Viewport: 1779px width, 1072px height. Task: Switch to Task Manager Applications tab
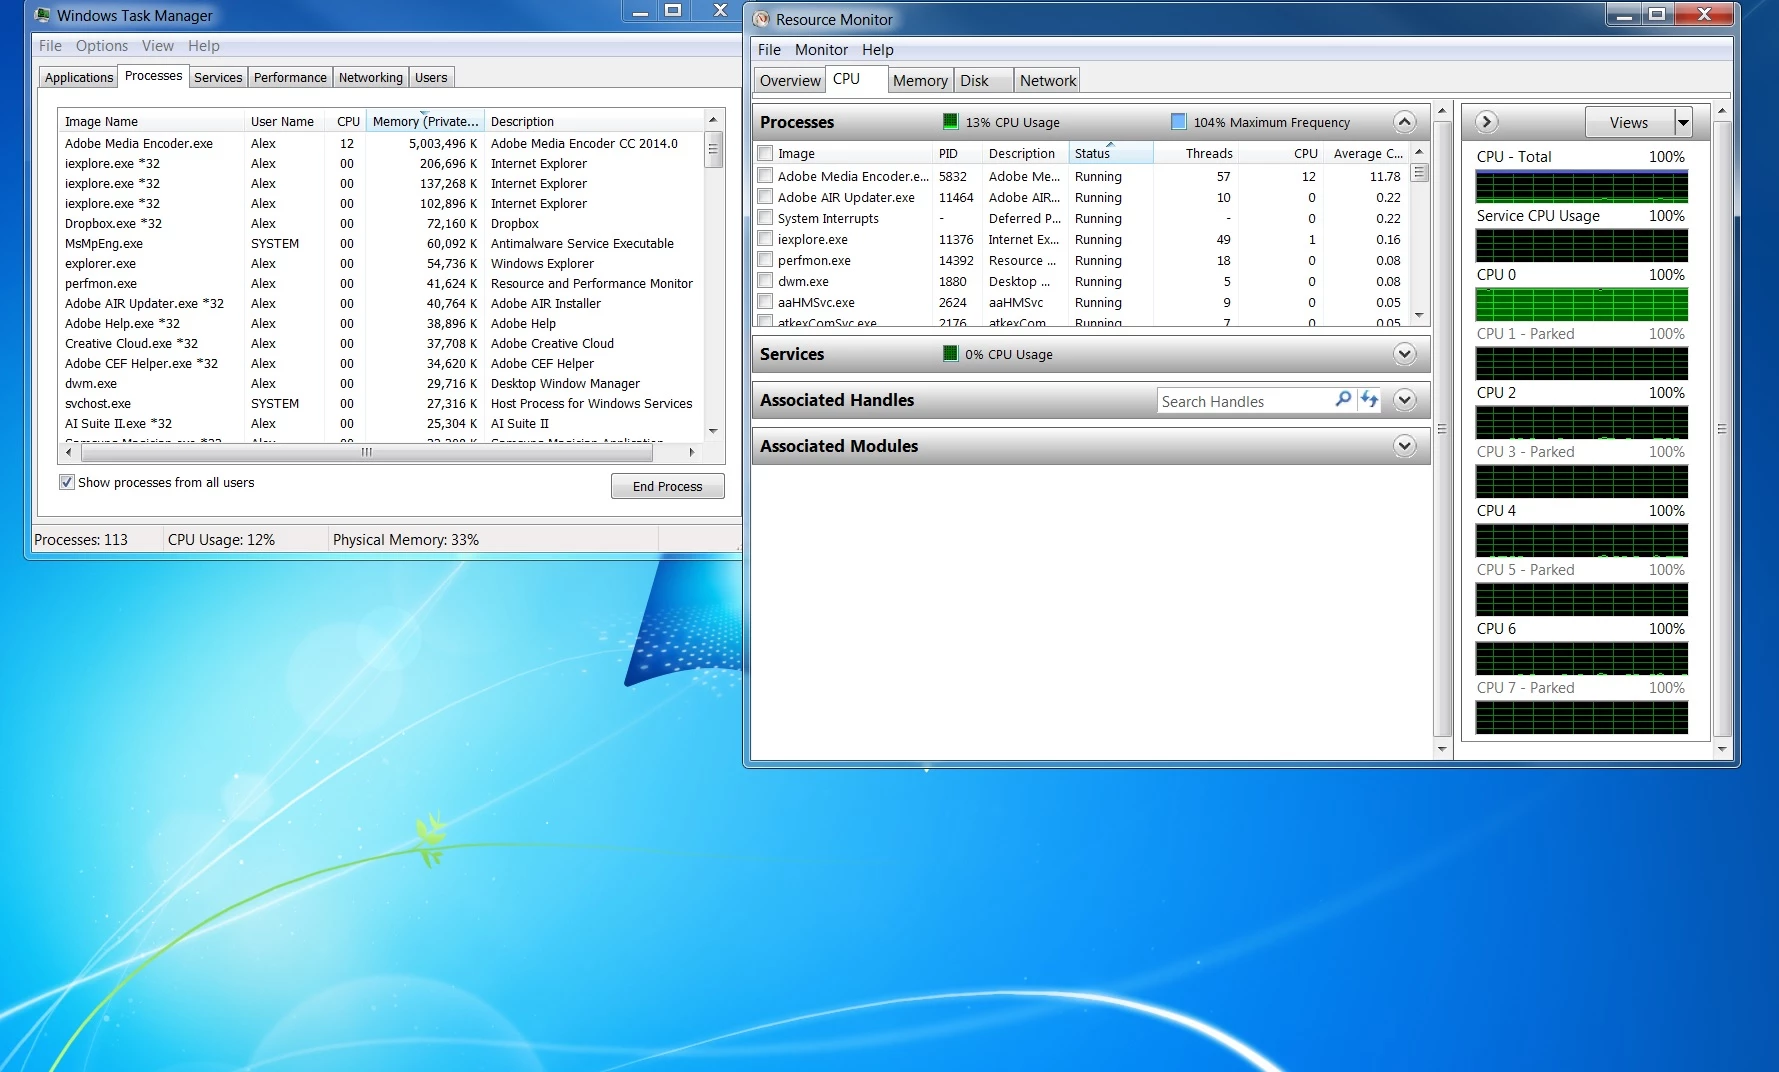coord(79,78)
